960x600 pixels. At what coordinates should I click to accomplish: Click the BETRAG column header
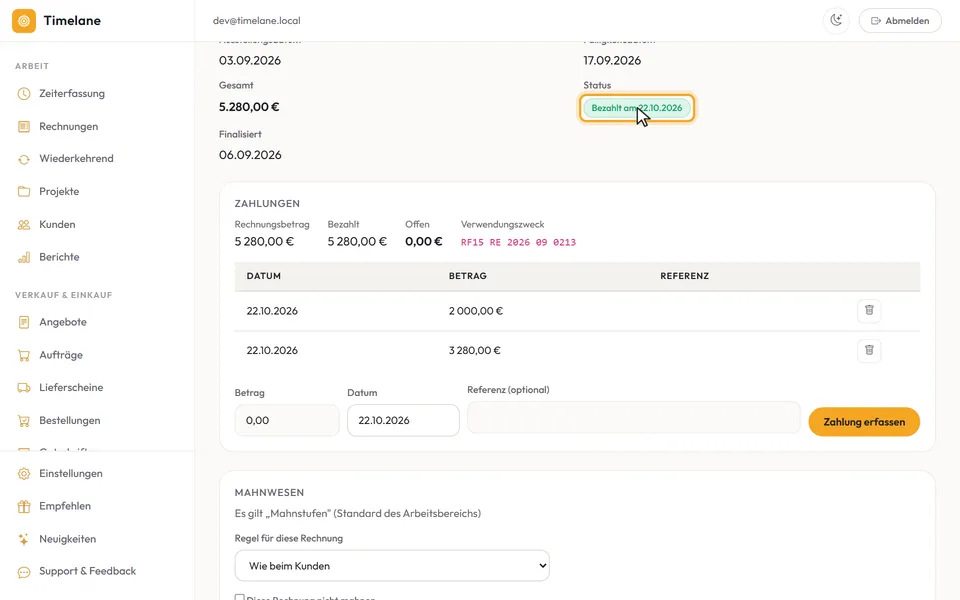[x=468, y=276]
